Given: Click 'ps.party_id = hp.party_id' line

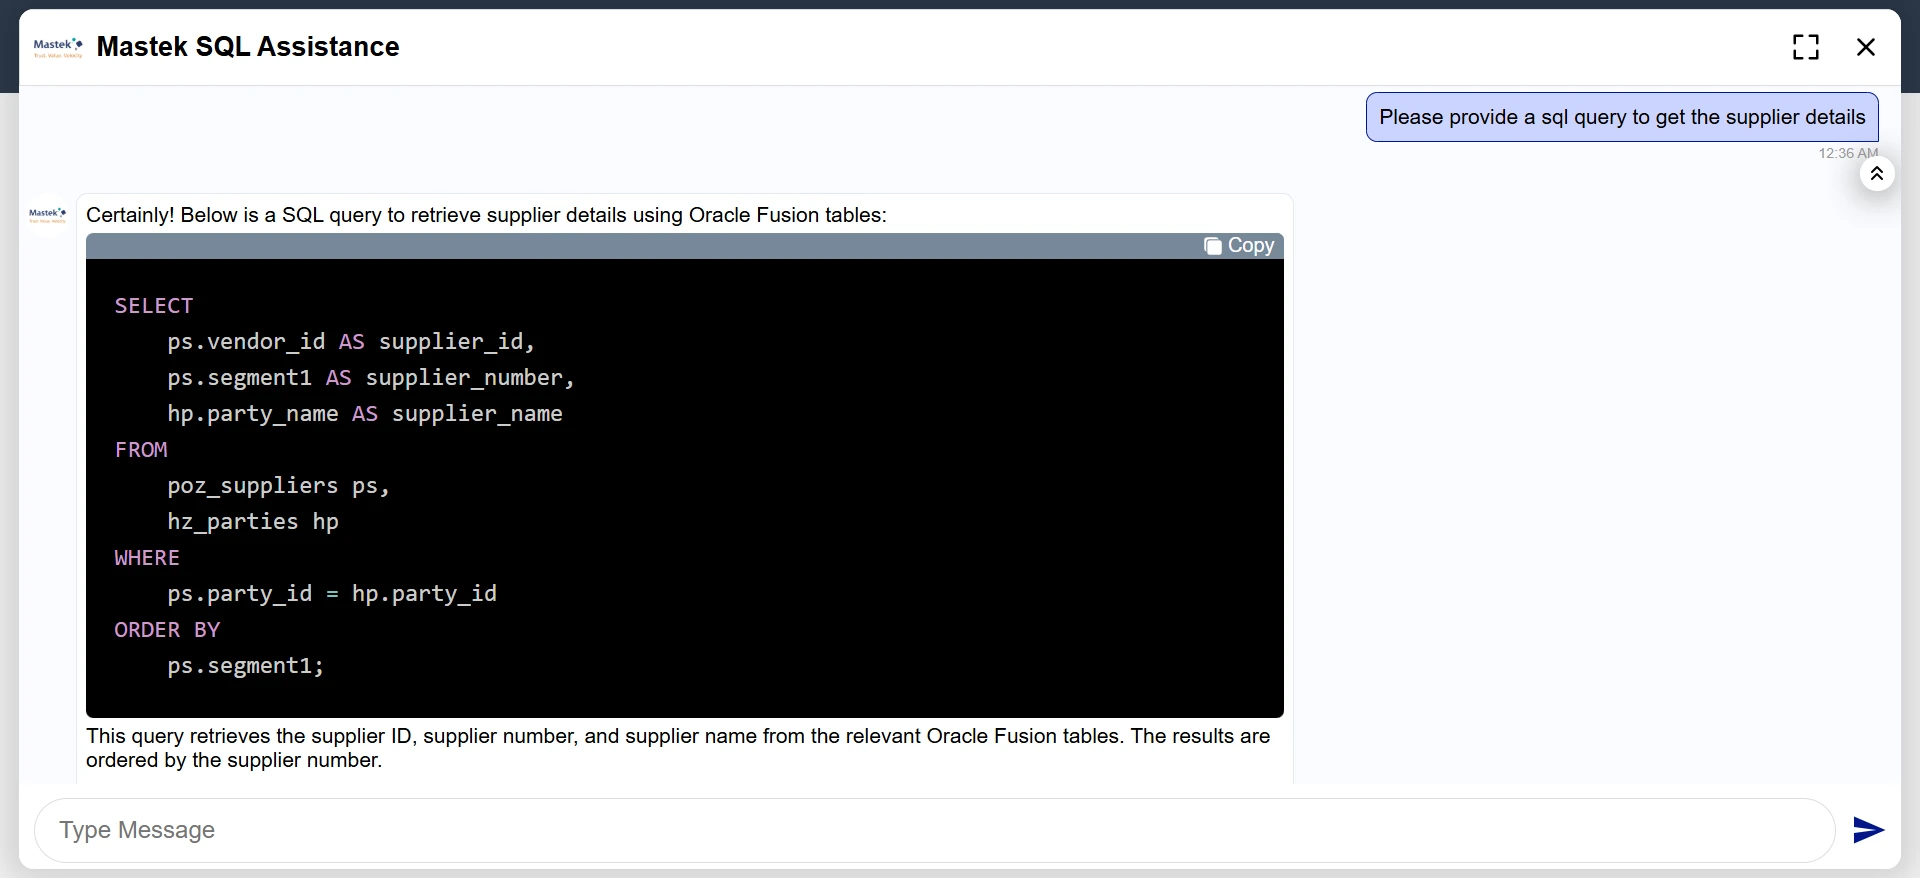Looking at the screenshot, I should coord(332,594).
